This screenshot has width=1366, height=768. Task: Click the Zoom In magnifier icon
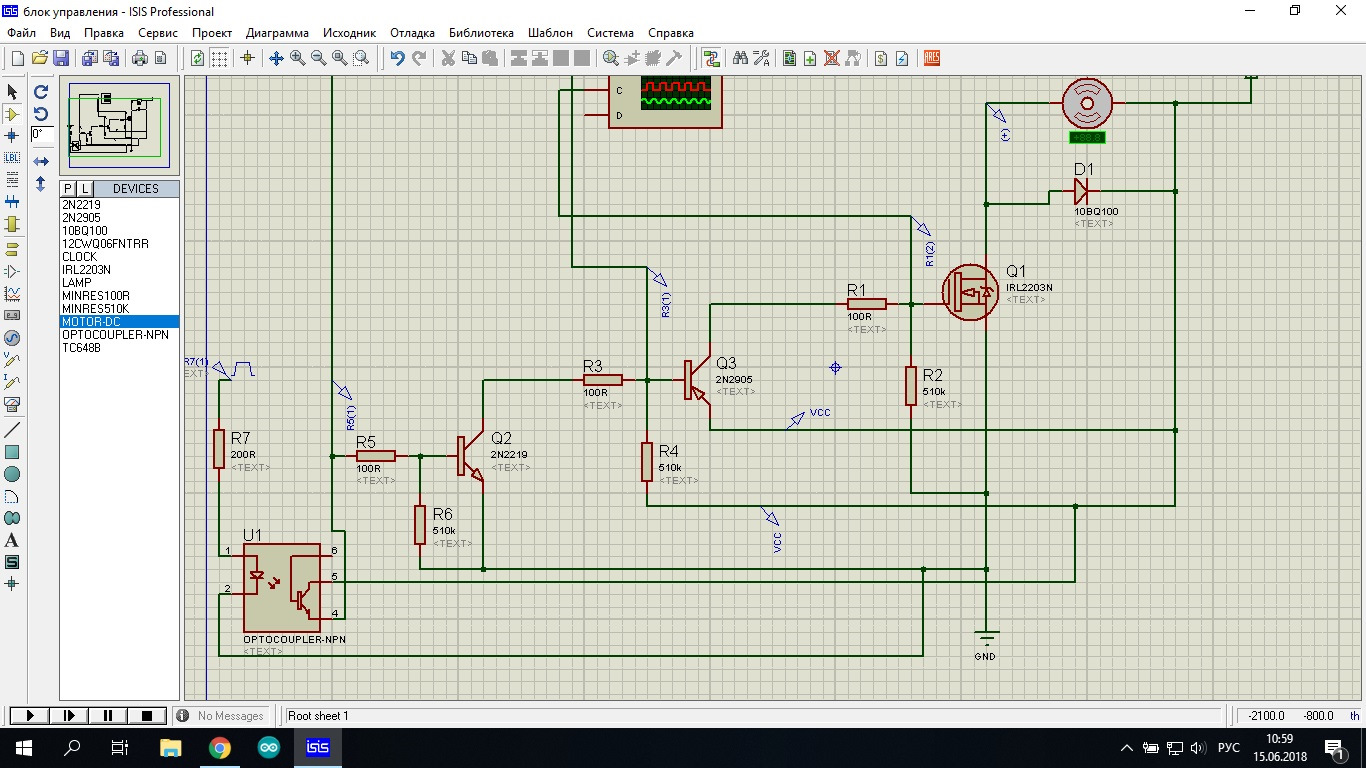298,58
